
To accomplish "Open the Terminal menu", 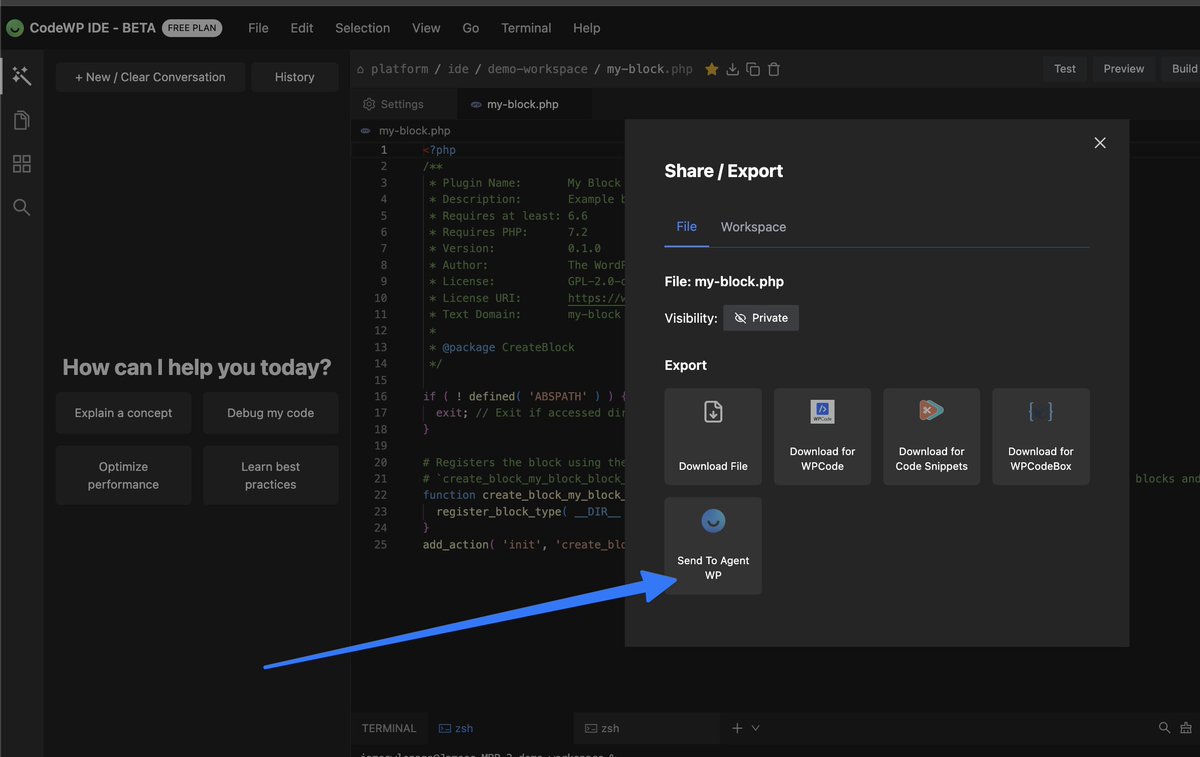I will click(x=526, y=28).
